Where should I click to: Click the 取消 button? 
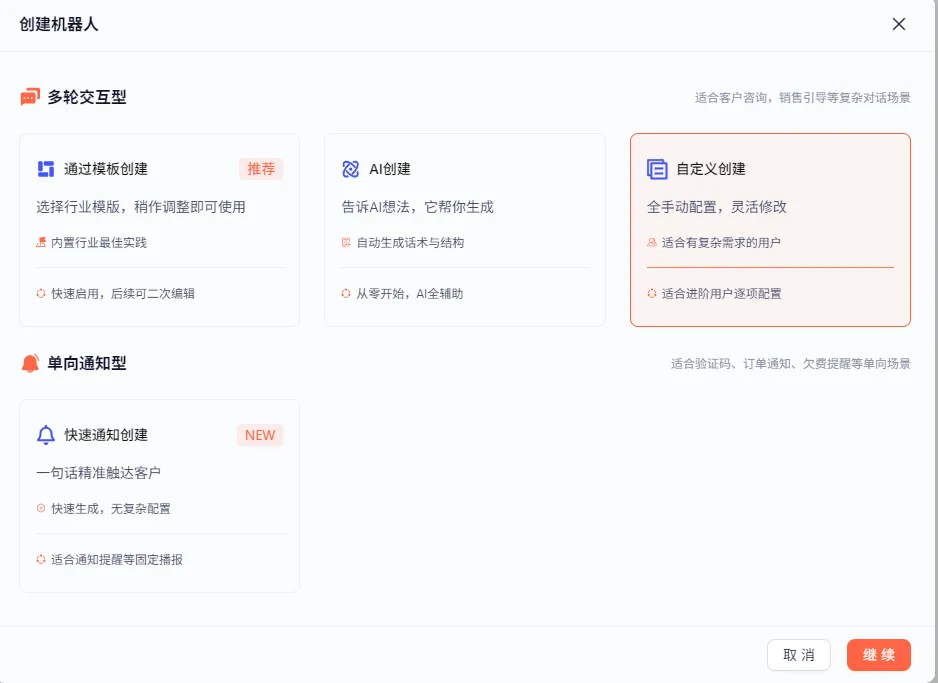pyautogui.click(x=799, y=655)
